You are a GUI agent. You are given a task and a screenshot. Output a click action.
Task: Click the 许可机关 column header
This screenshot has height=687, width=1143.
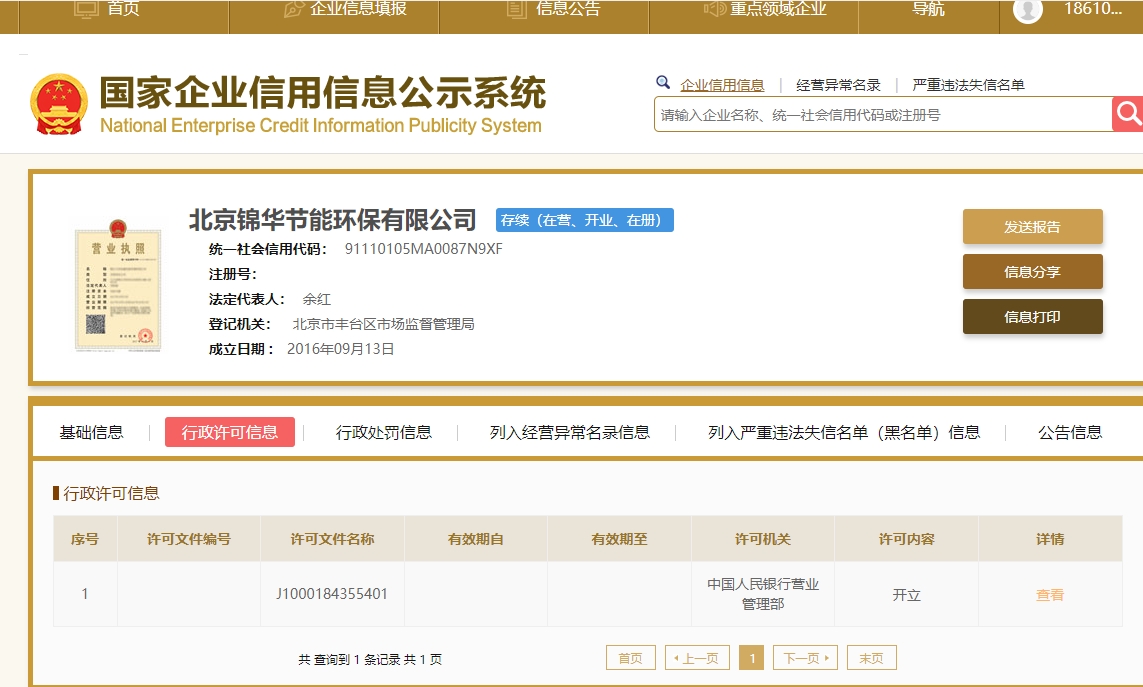point(762,539)
